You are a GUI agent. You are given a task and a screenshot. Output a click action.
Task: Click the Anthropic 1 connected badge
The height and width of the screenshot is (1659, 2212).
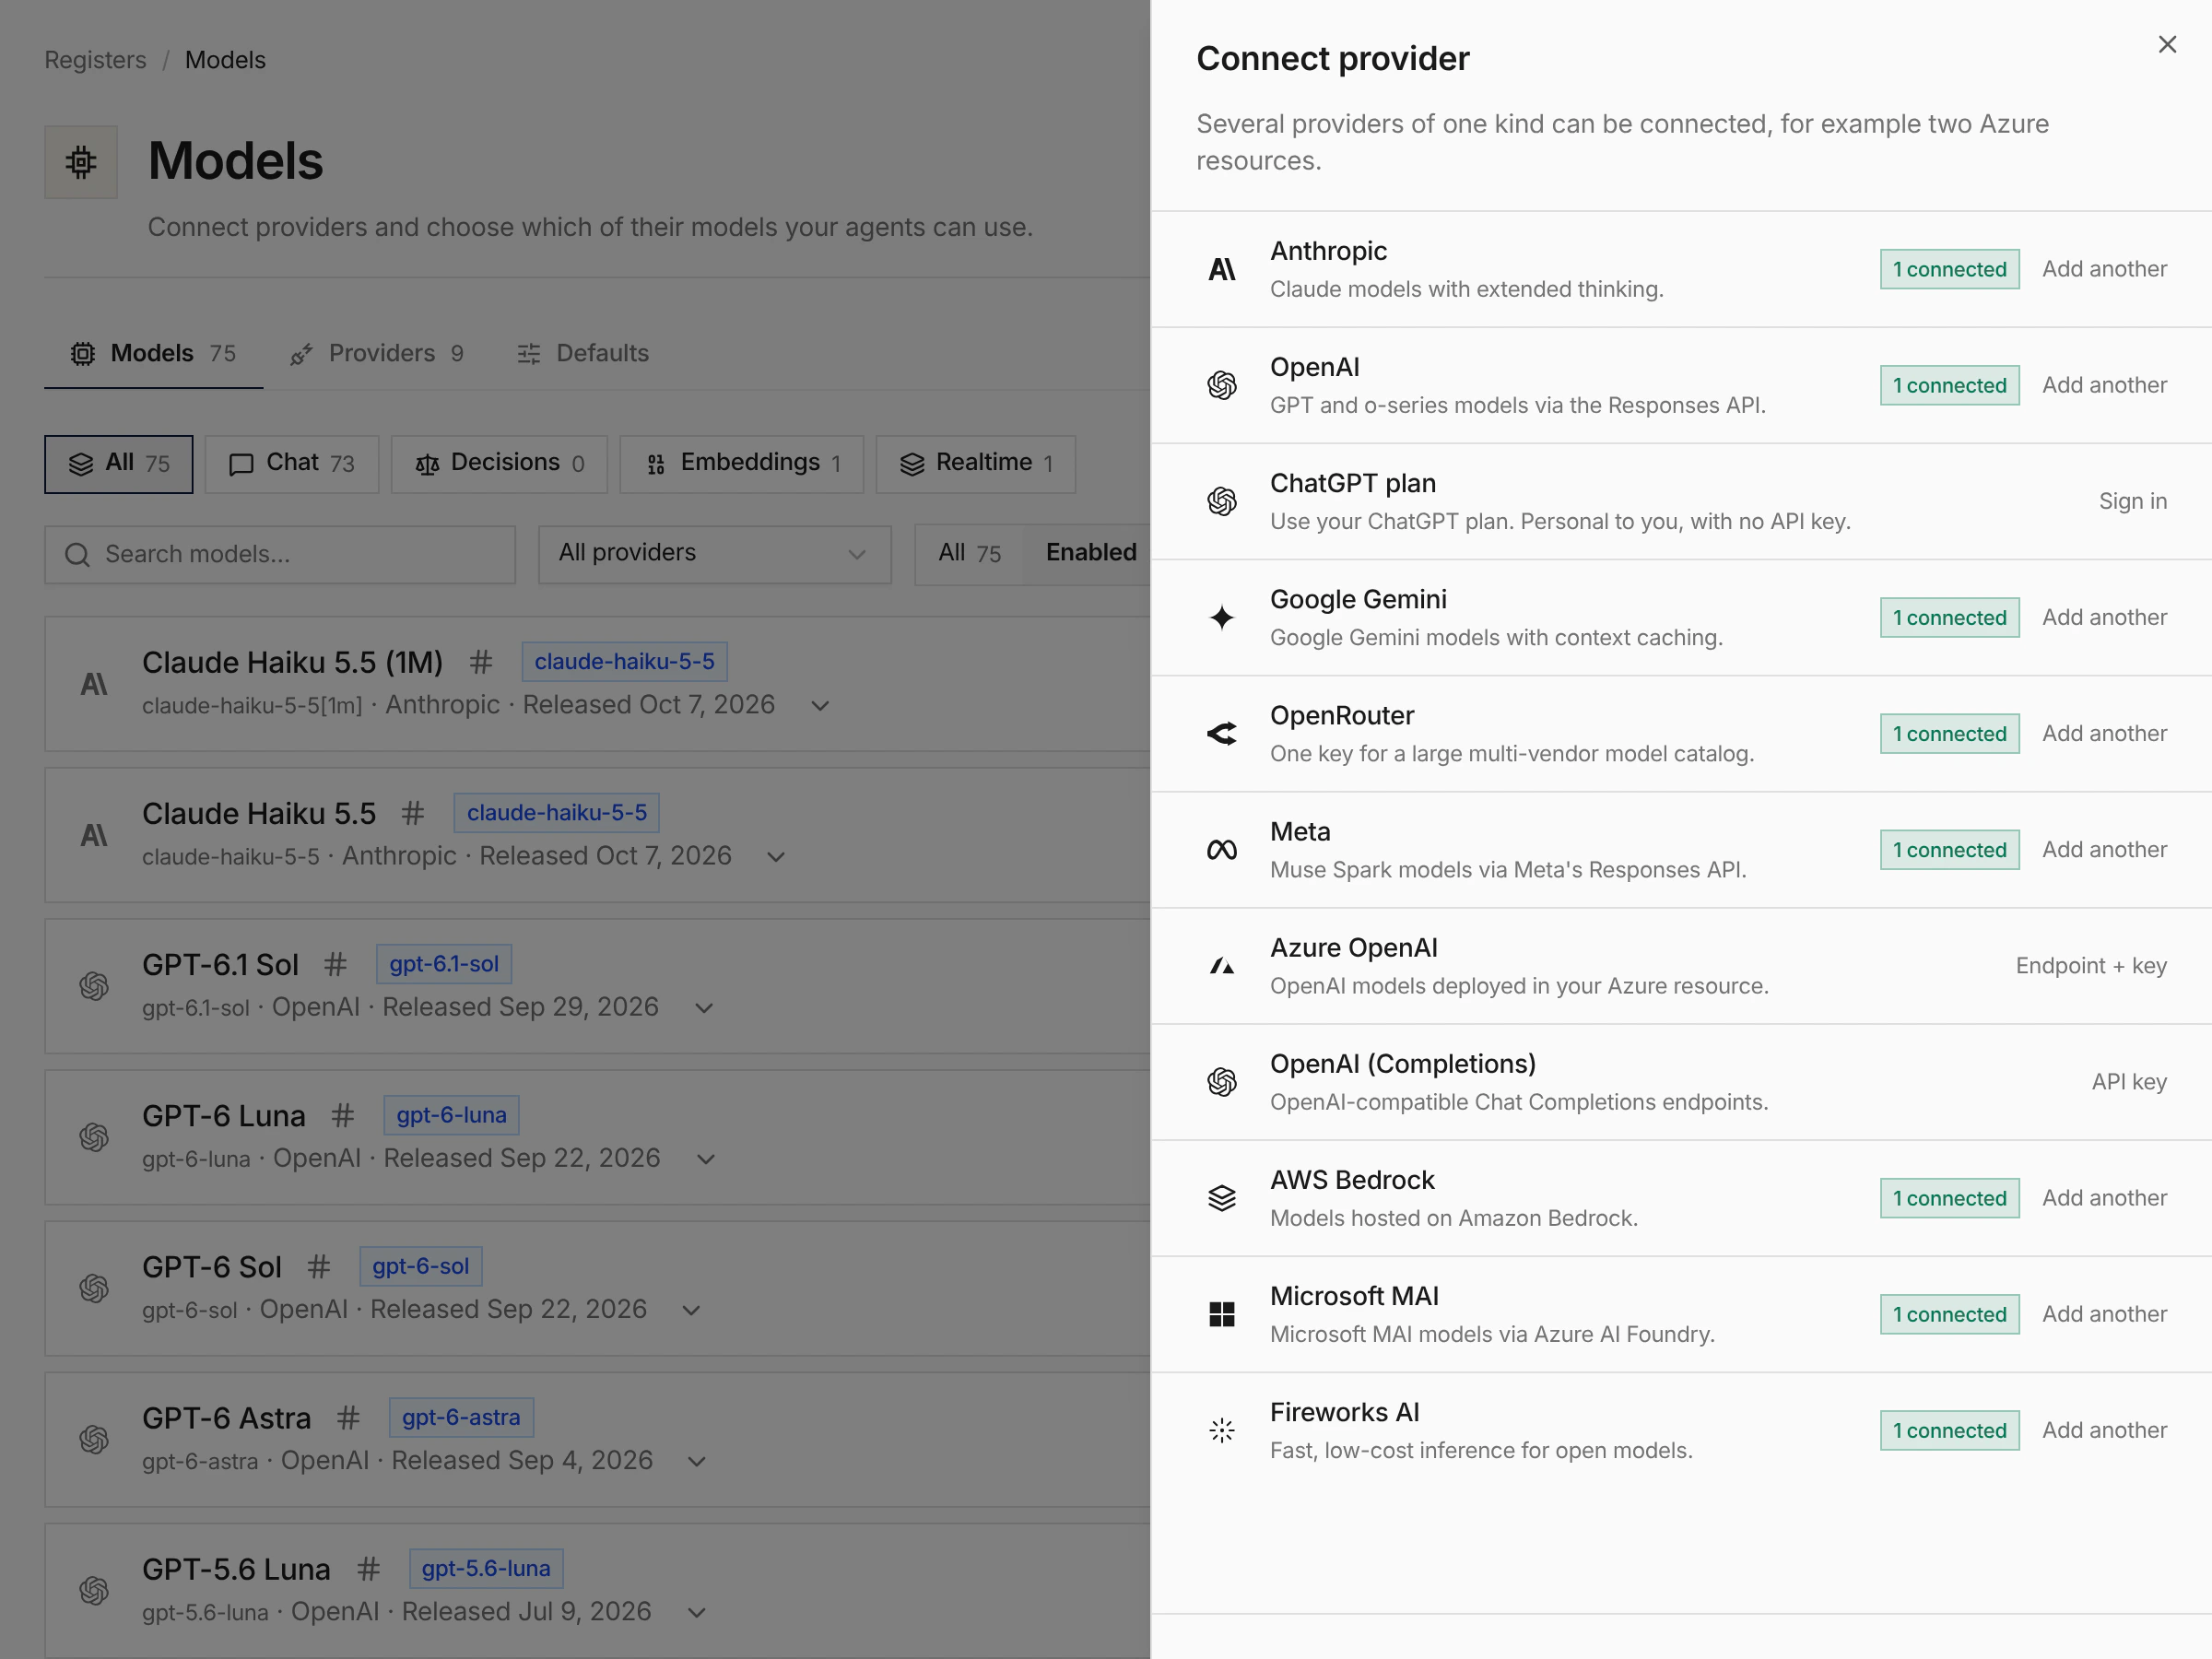[x=1949, y=269]
